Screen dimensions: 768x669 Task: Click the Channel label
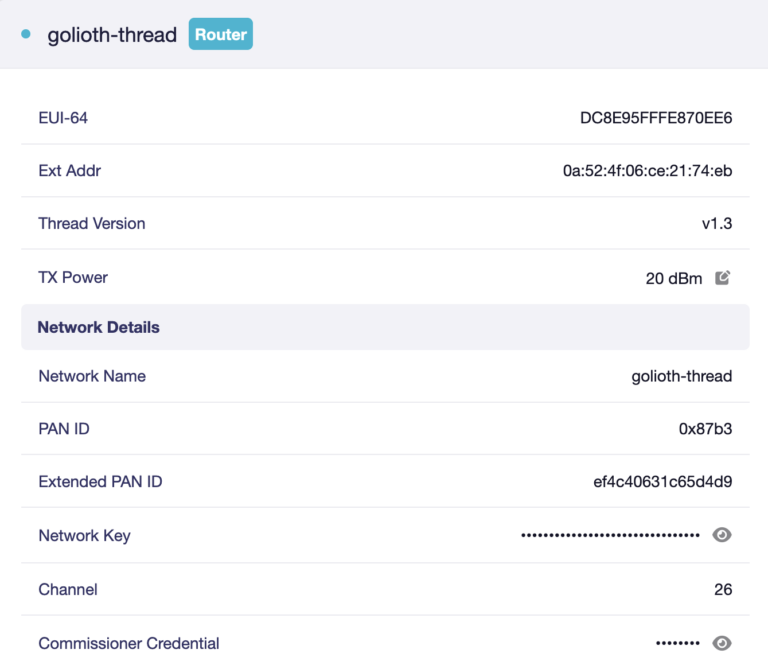tap(68, 589)
